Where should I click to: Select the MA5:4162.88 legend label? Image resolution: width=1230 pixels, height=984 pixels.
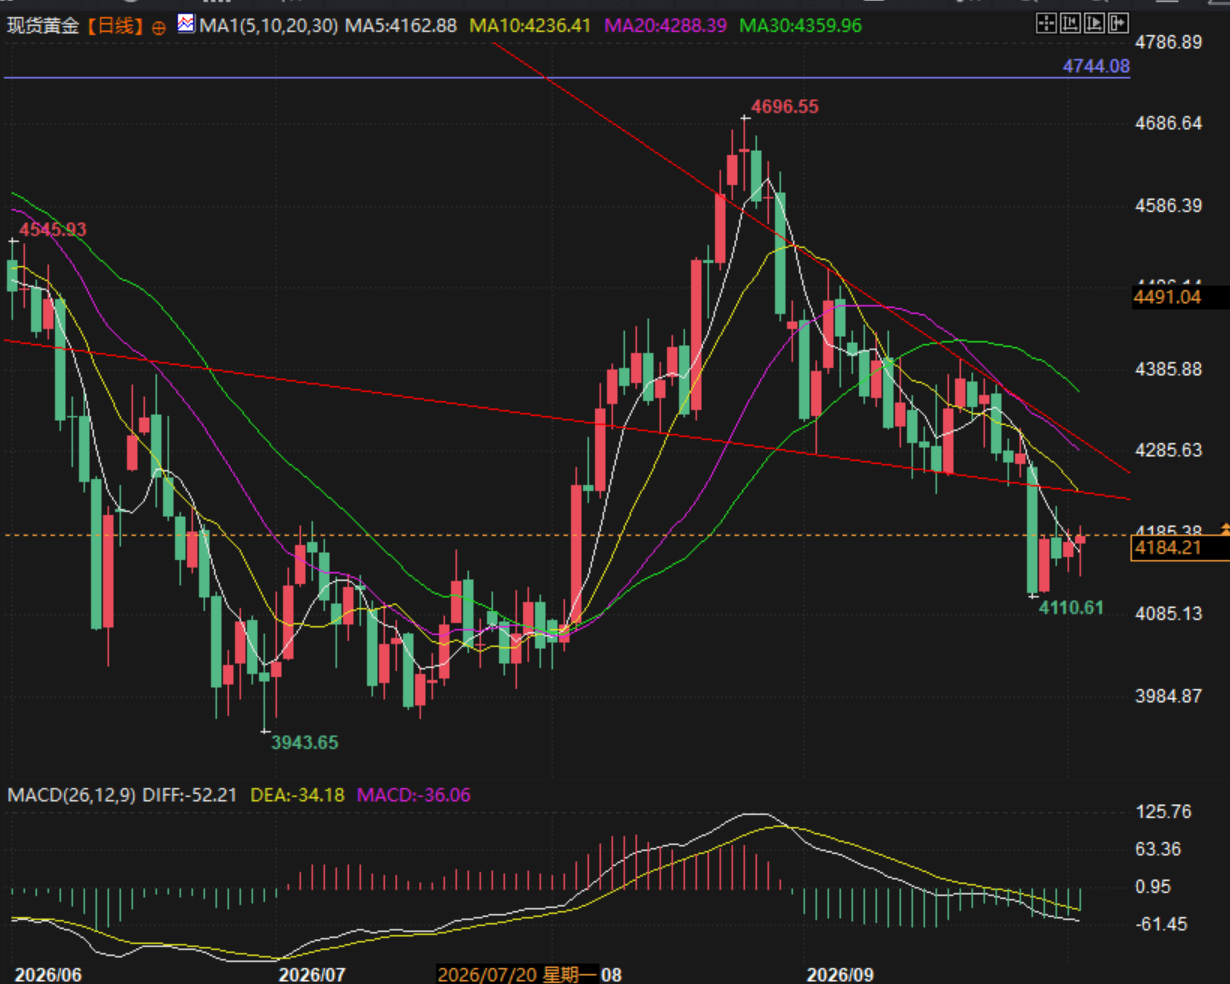click(401, 25)
